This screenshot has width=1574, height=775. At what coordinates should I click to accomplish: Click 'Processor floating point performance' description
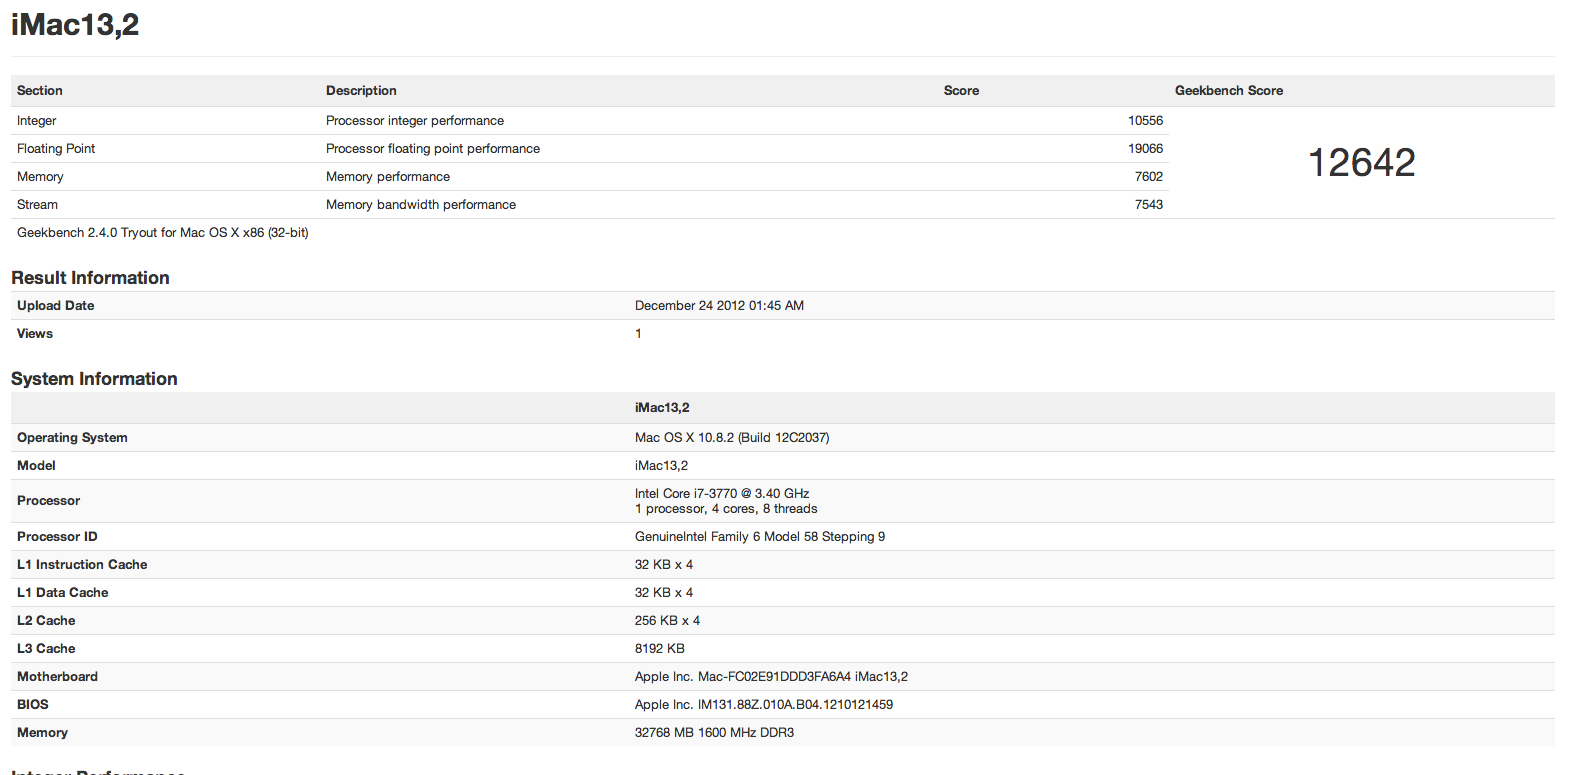(433, 148)
